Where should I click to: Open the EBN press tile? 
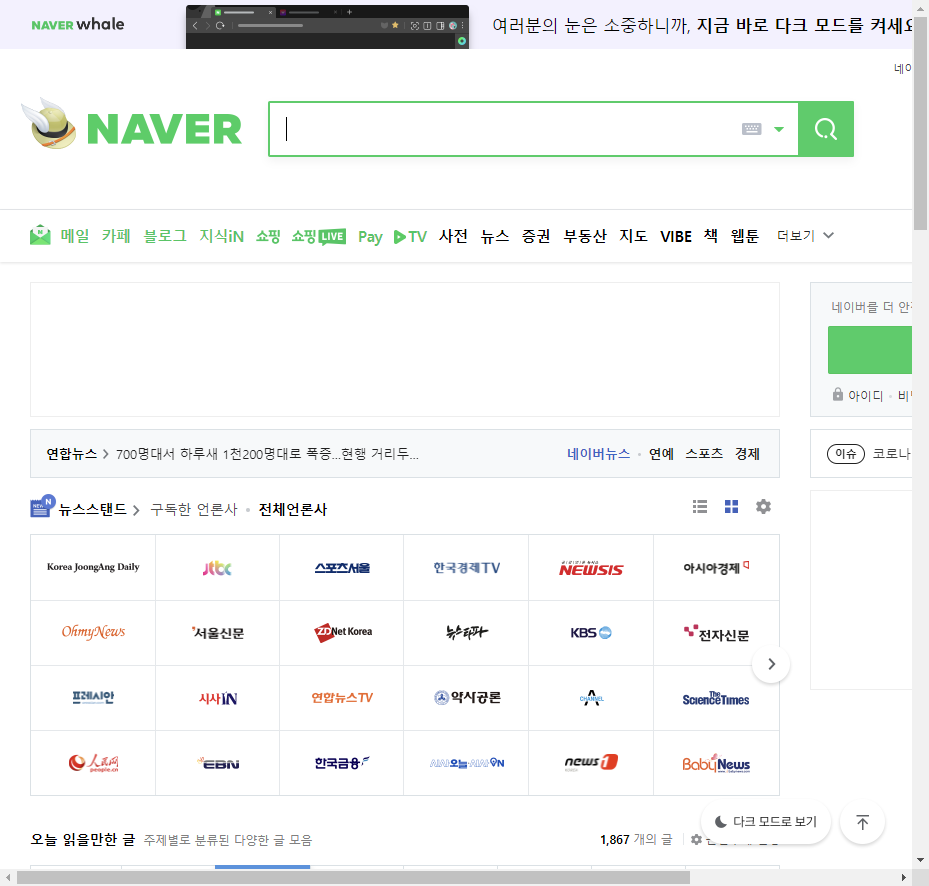tap(217, 763)
